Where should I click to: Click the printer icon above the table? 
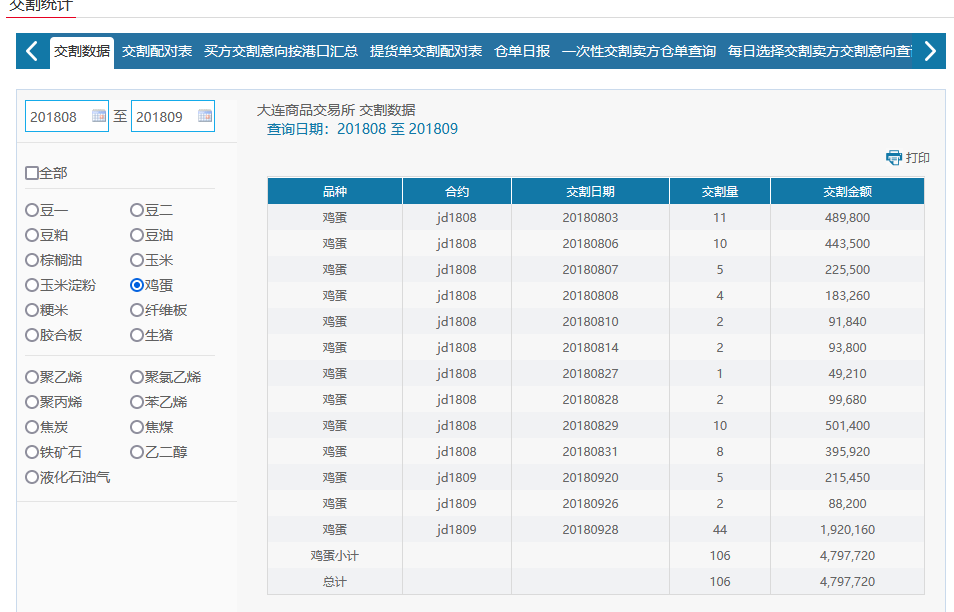click(894, 158)
